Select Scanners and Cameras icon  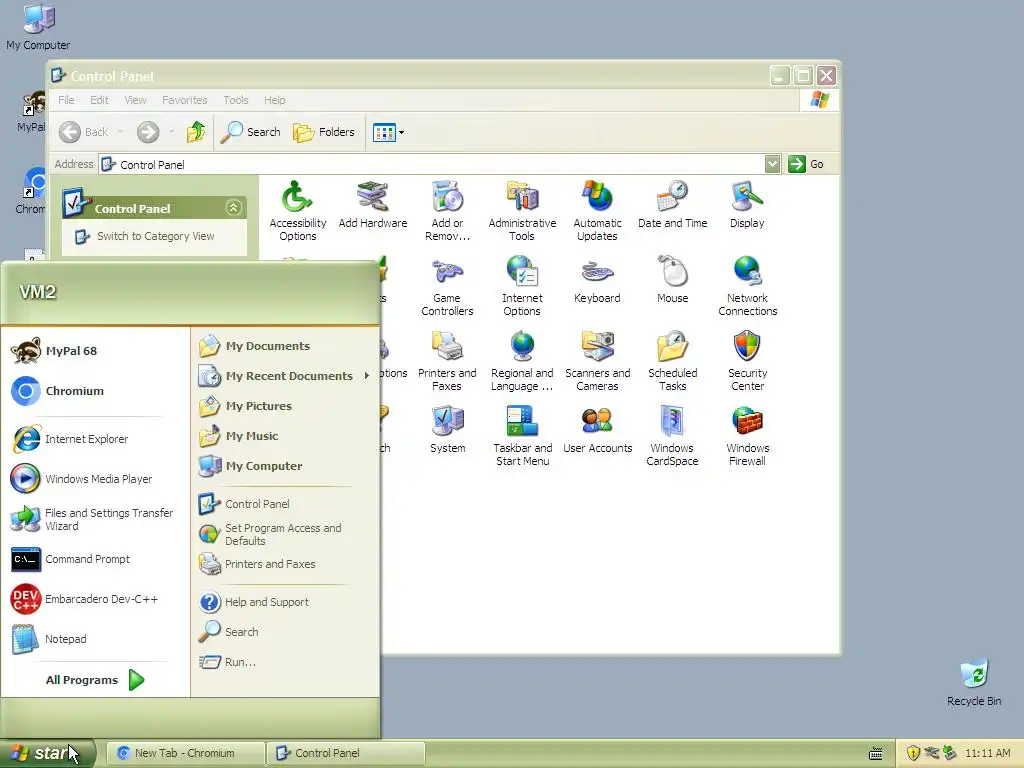pyautogui.click(x=598, y=361)
